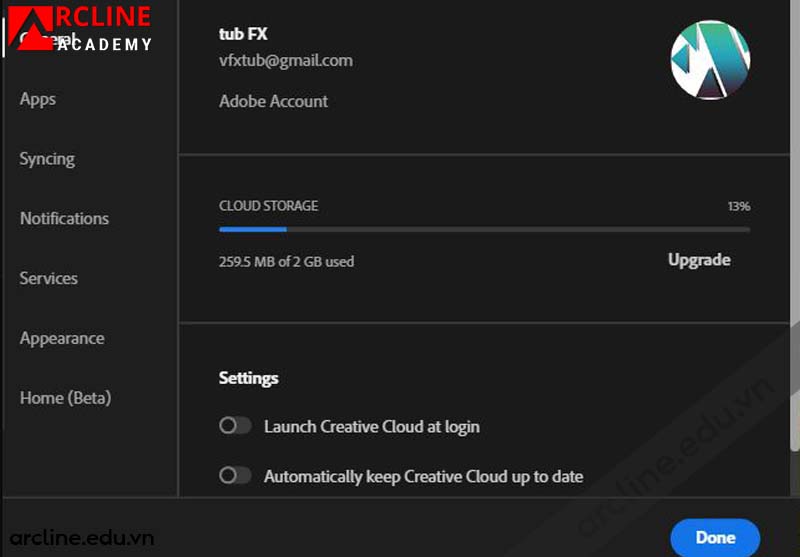The width and height of the screenshot is (800, 557).
Task: Click the user profile avatar picture
Action: click(710, 59)
